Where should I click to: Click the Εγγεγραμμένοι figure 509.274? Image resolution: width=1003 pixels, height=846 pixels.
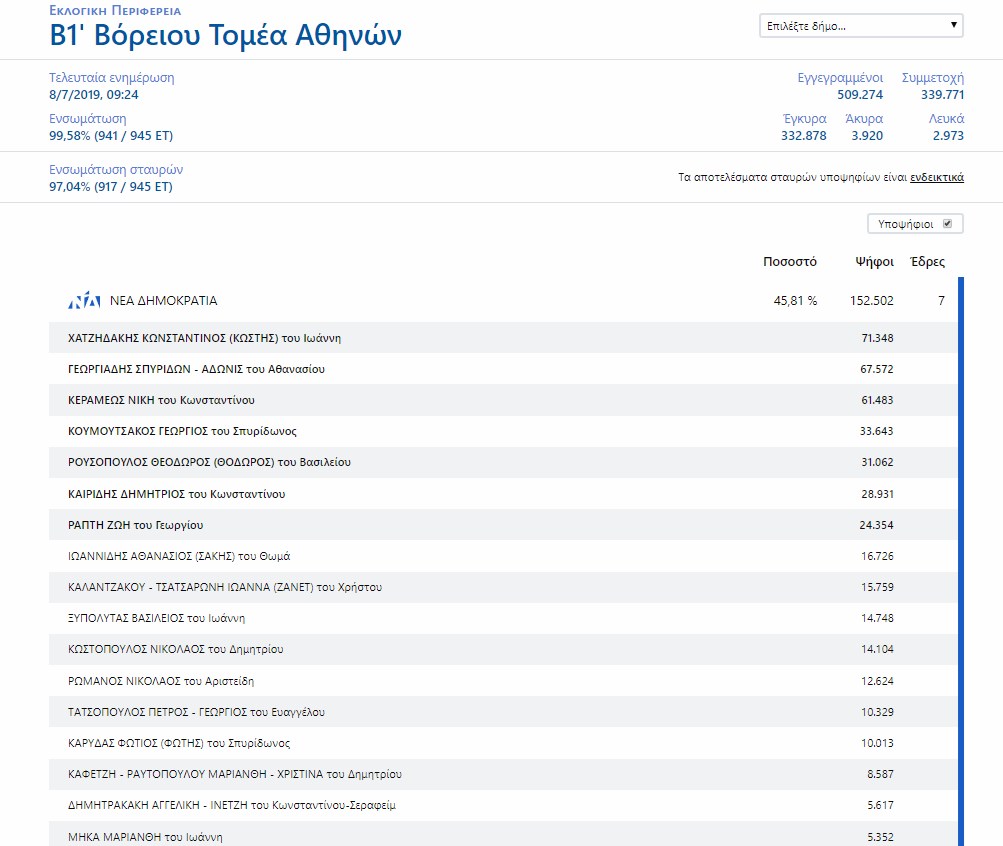pyautogui.click(x=859, y=95)
